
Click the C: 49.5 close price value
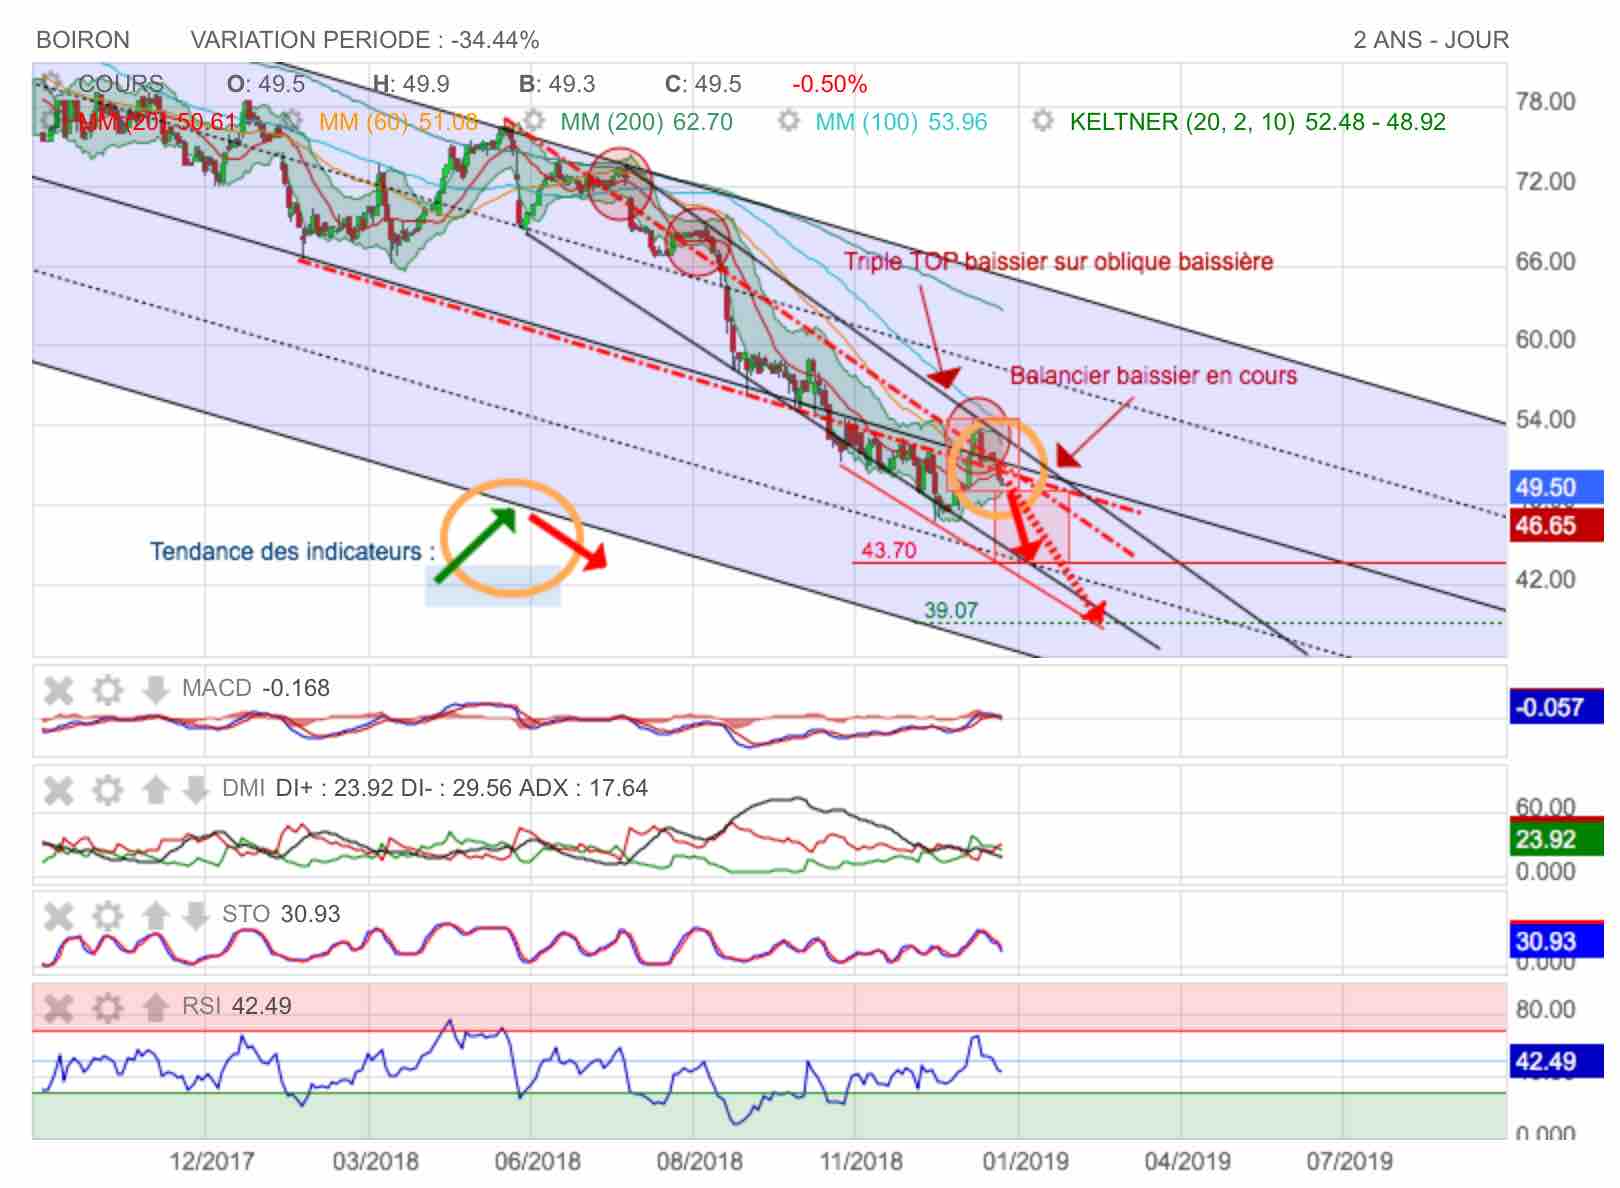click(x=703, y=84)
